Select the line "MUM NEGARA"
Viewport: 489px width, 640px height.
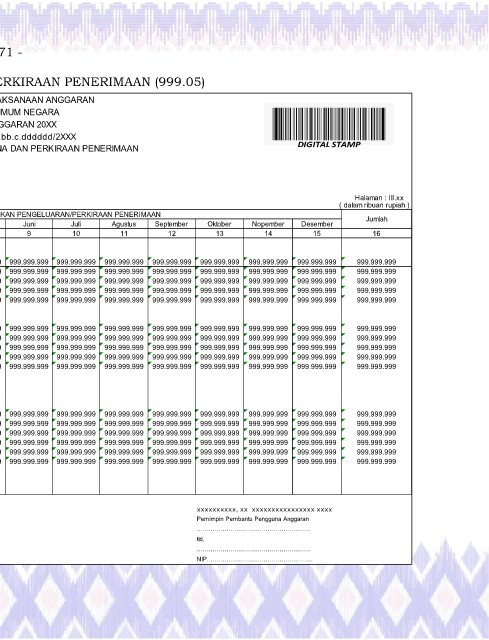tap(30, 112)
